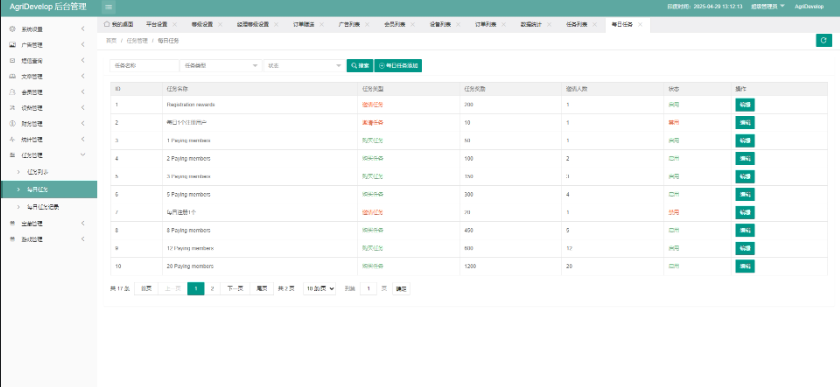This screenshot has width=840, height=387.
Task: Click the 首页 first page button
Action: (x=146, y=288)
